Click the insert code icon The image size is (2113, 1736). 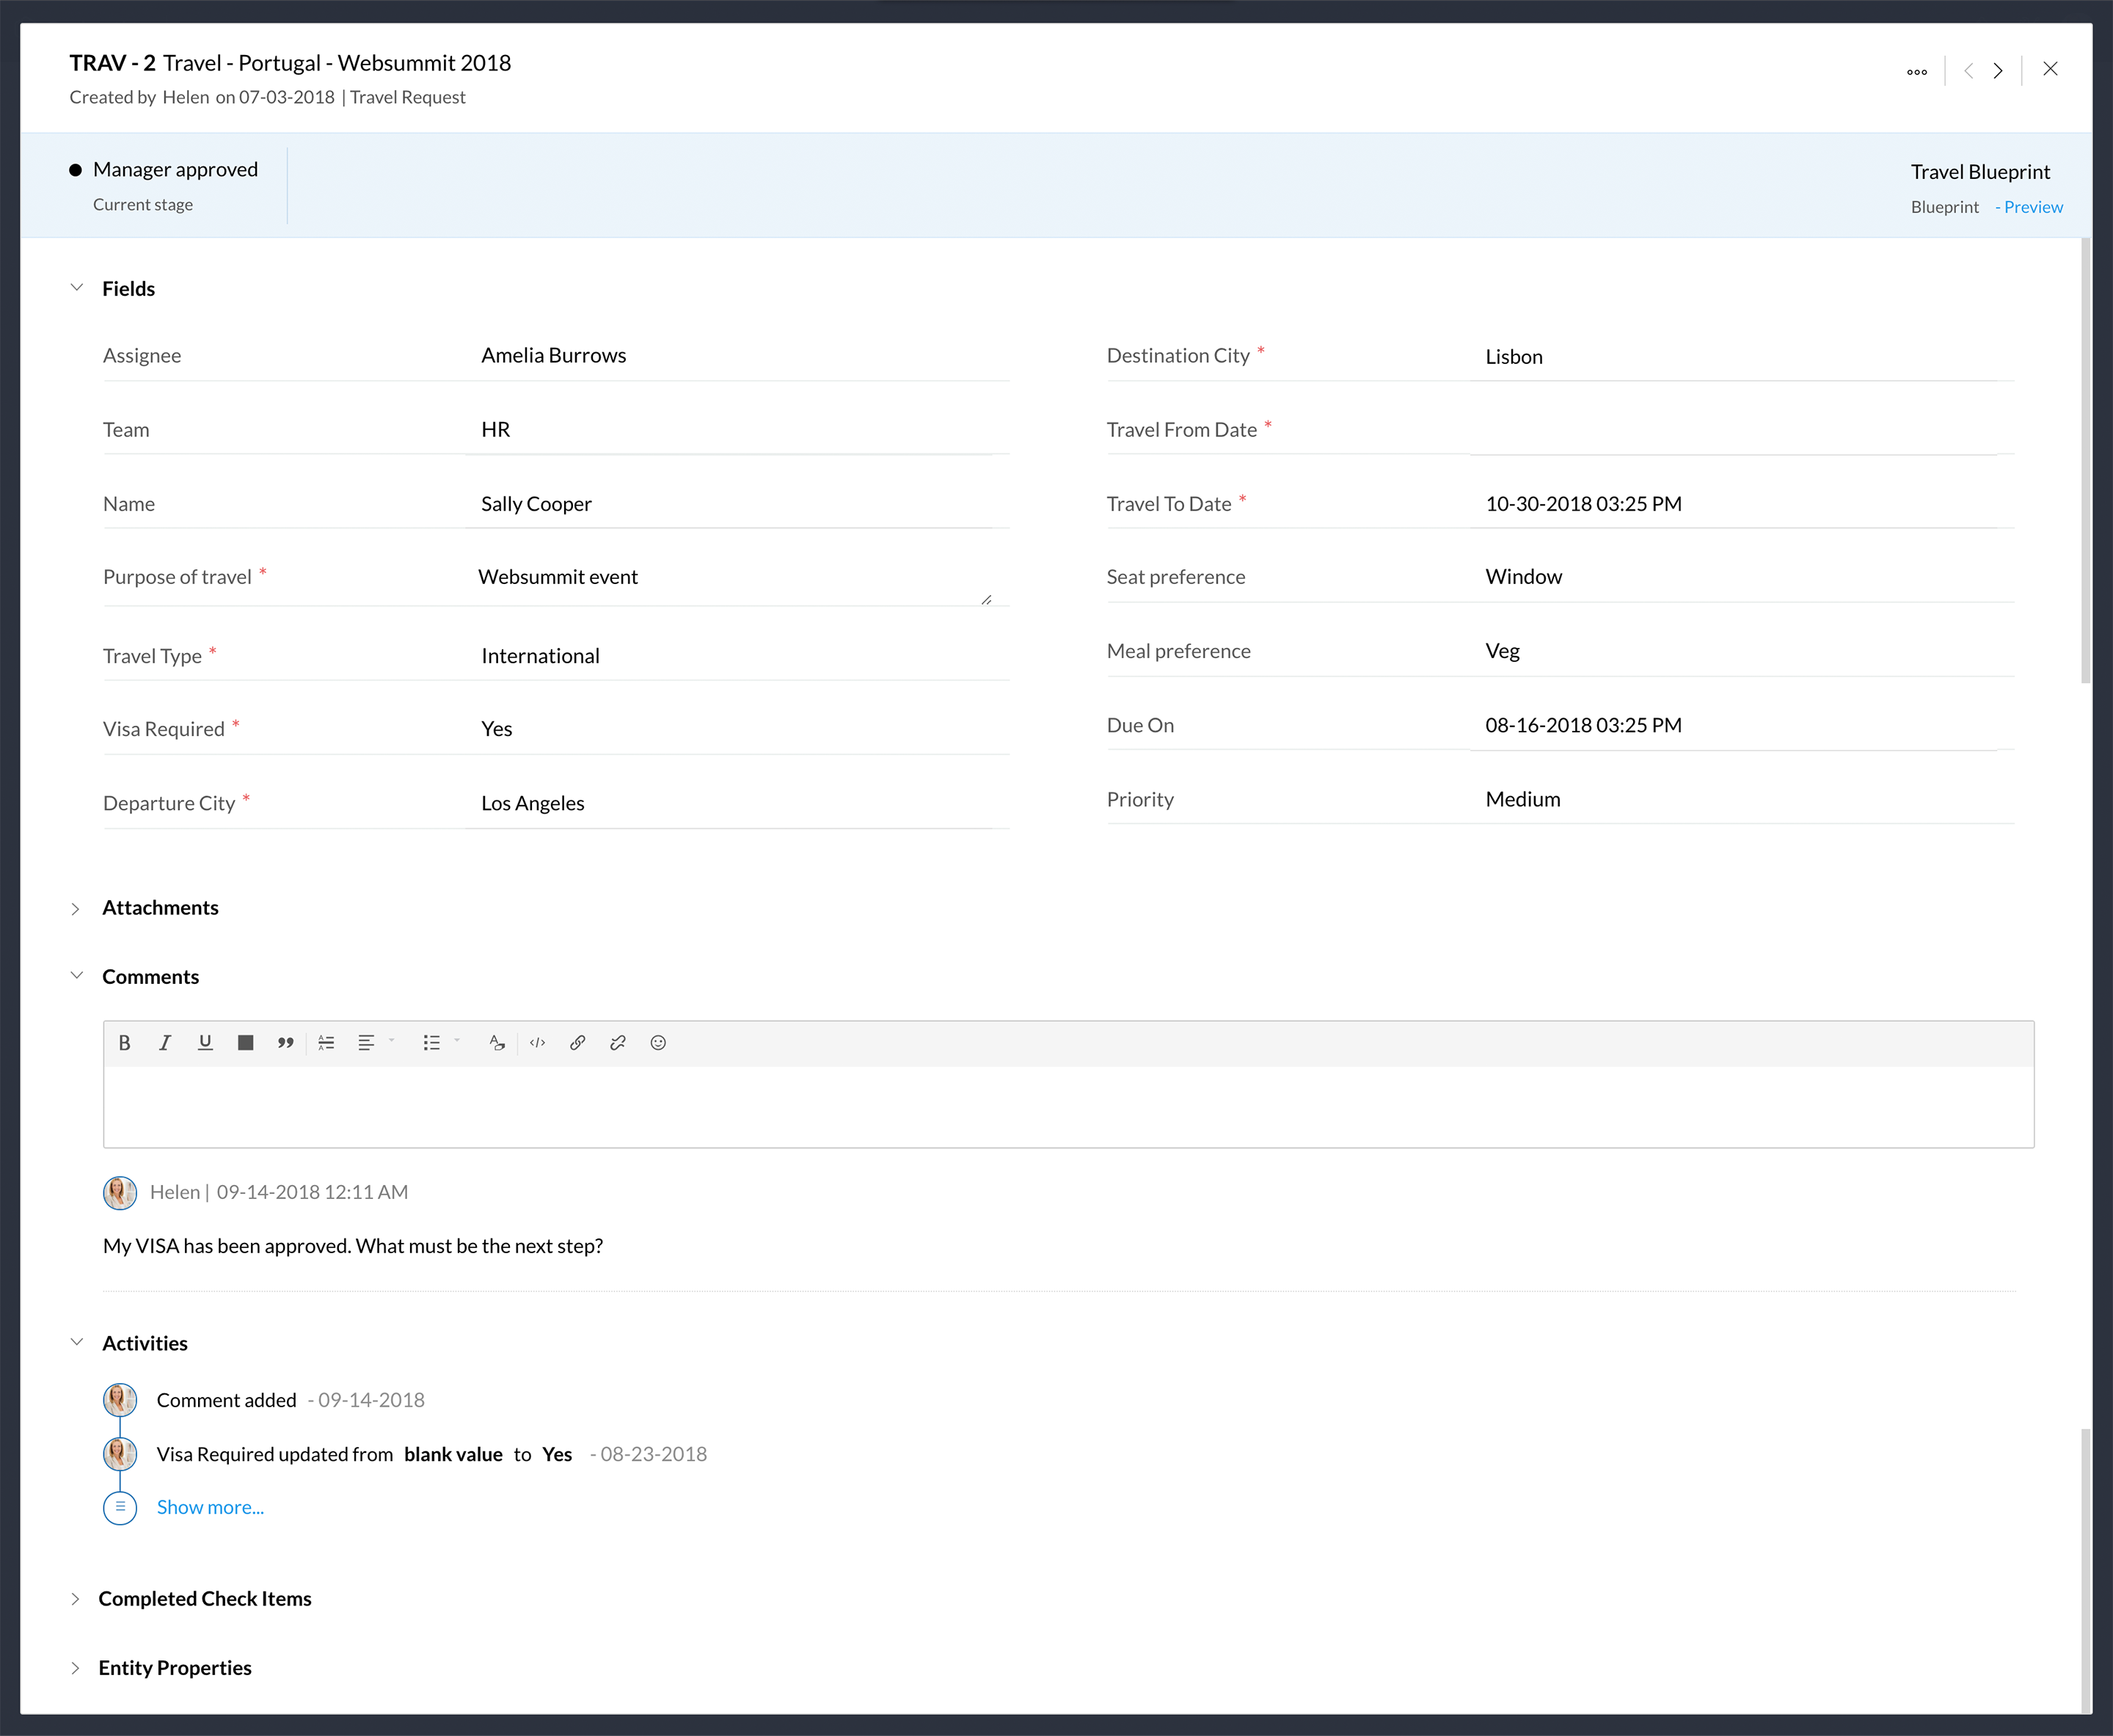(537, 1043)
